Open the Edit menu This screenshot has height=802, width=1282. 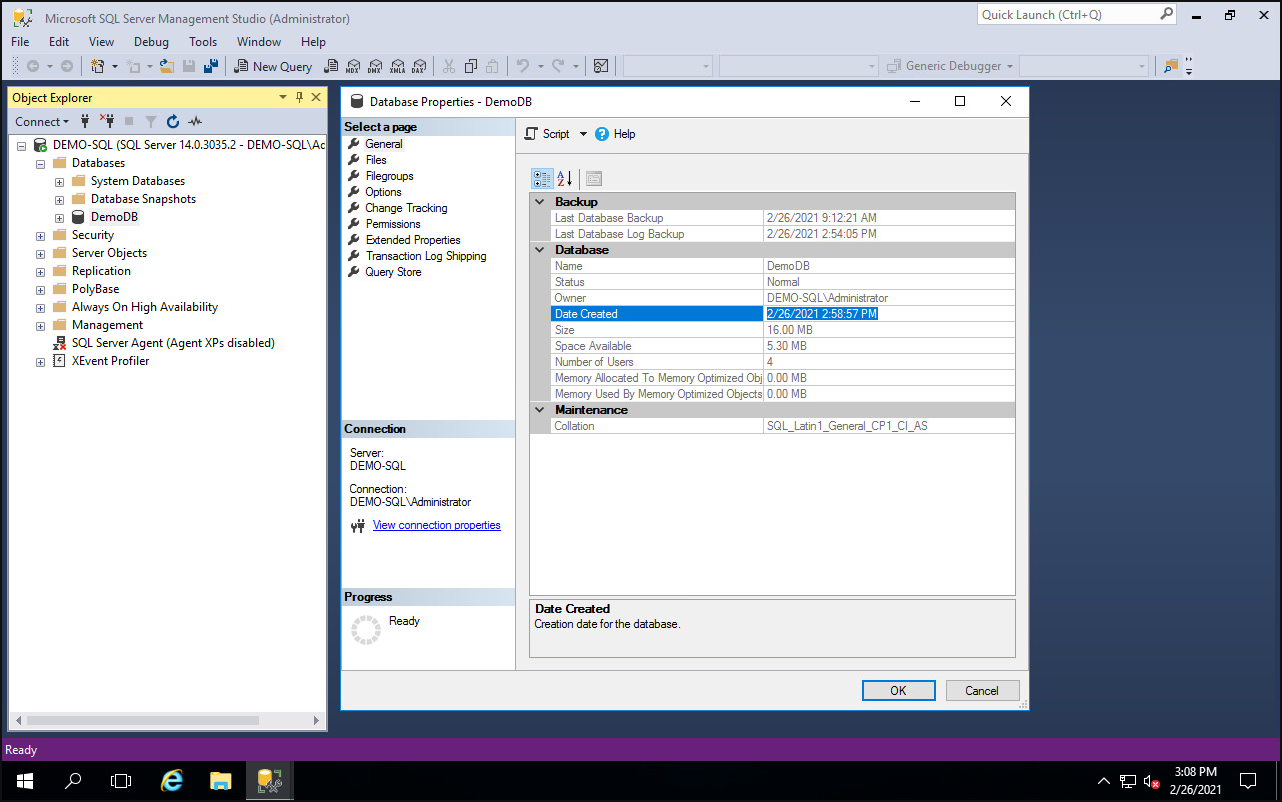59,42
